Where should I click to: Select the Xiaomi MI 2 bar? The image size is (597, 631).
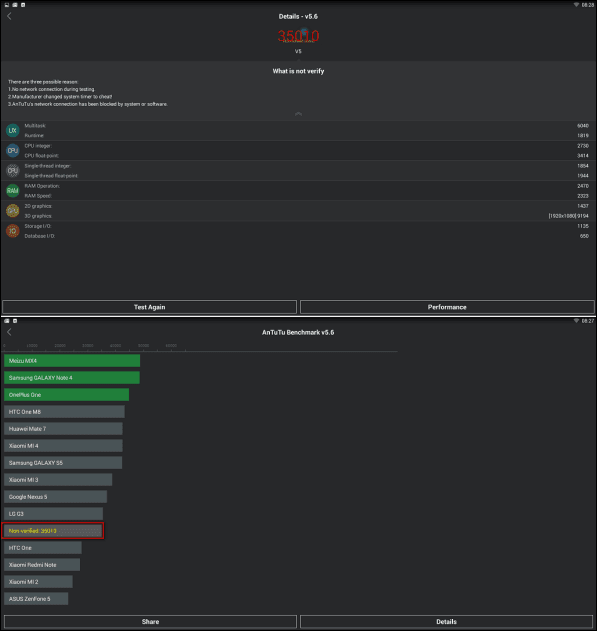point(38,582)
